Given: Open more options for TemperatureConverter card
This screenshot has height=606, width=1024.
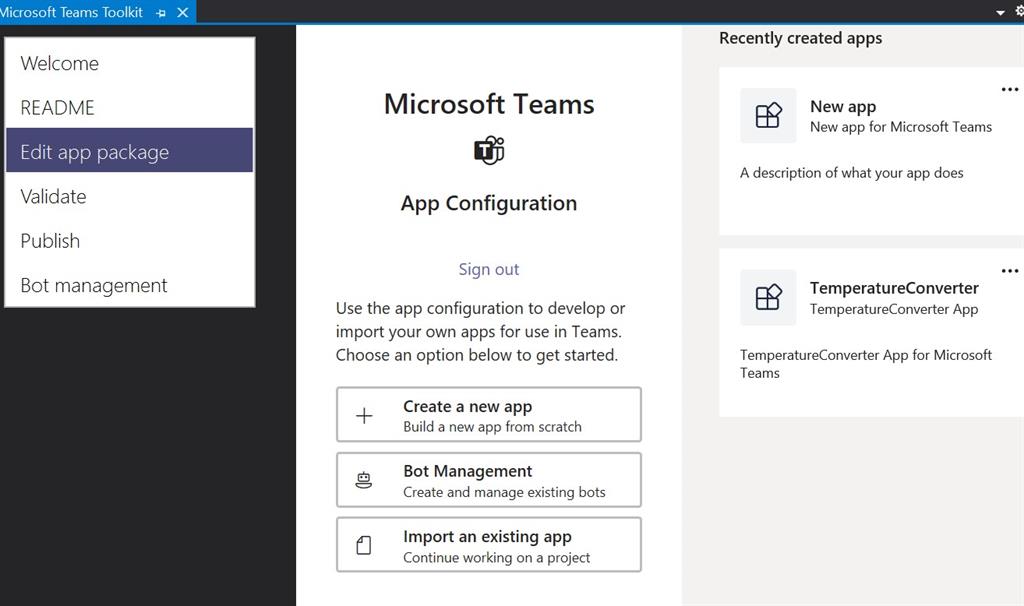Looking at the screenshot, I should (1010, 271).
